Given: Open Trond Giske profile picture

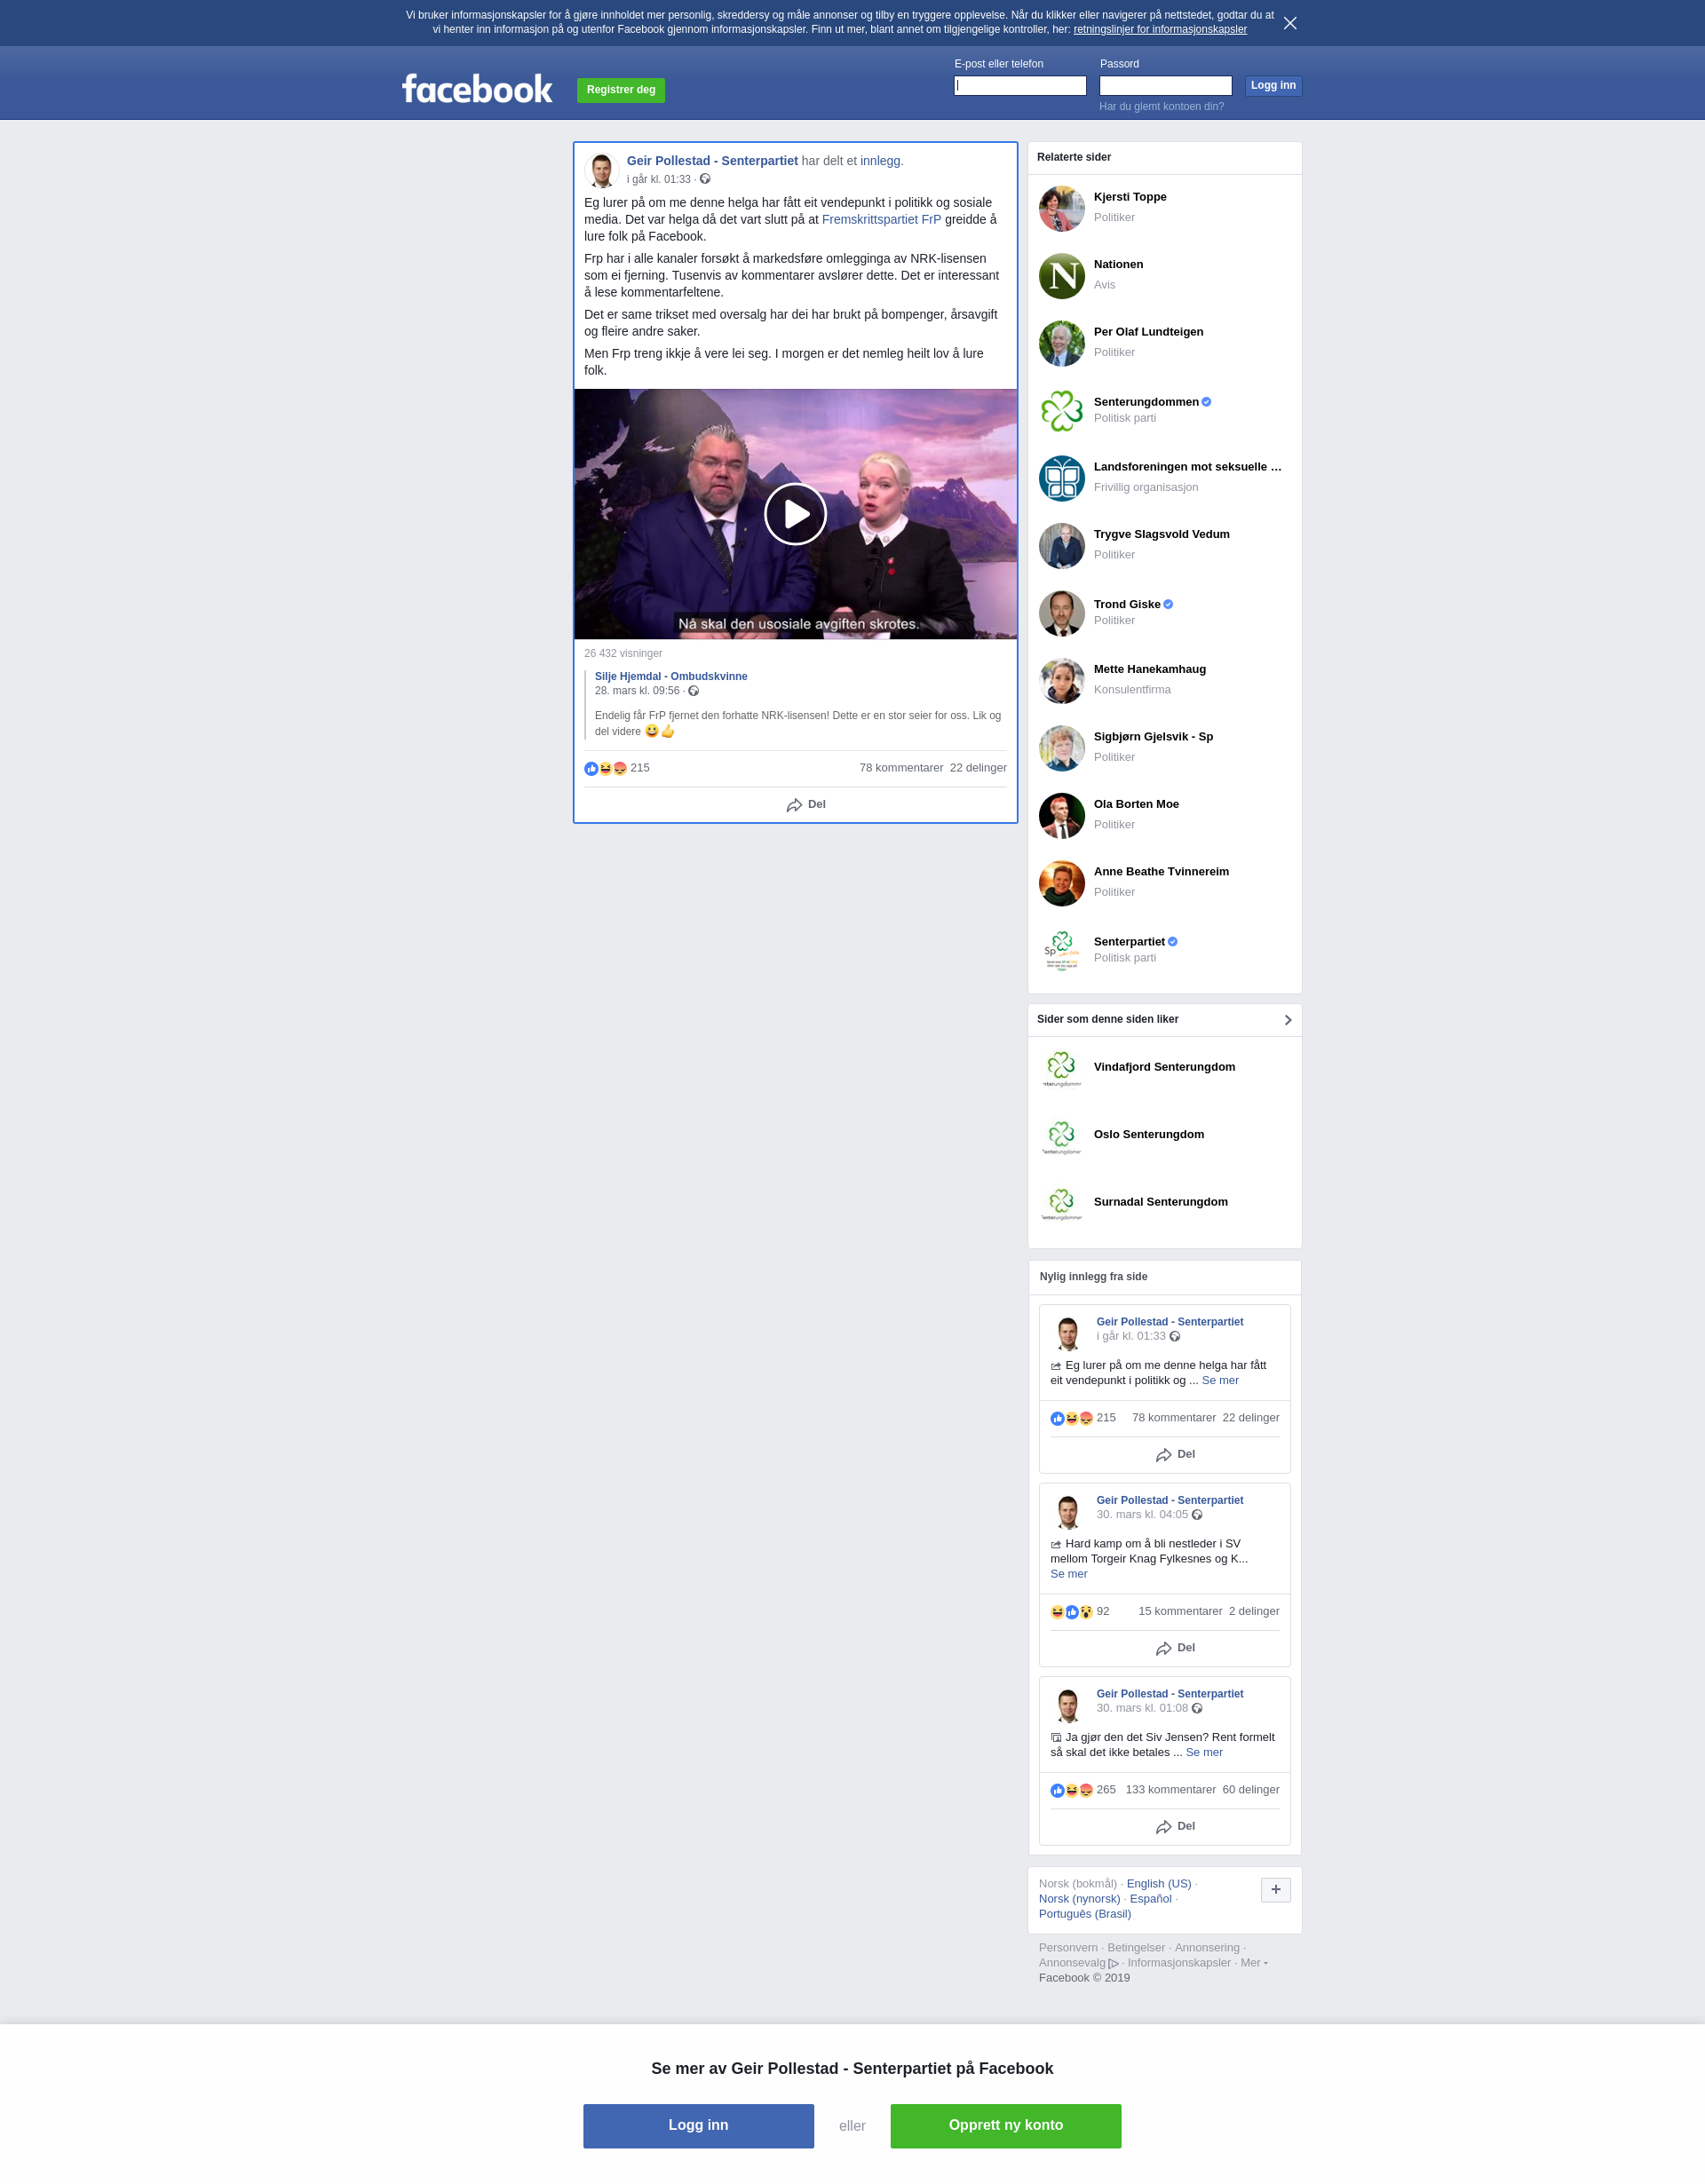Looking at the screenshot, I should click(x=1062, y=613).
